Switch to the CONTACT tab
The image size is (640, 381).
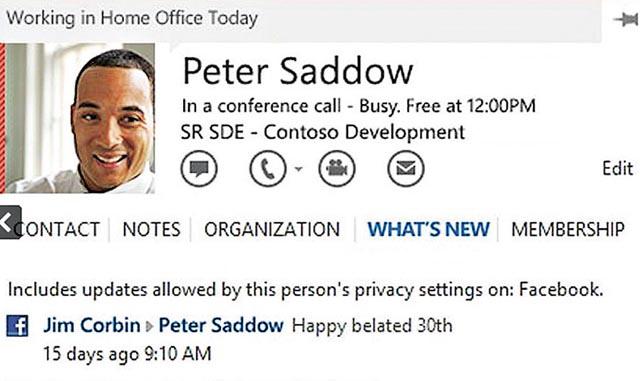pos(57,229)
